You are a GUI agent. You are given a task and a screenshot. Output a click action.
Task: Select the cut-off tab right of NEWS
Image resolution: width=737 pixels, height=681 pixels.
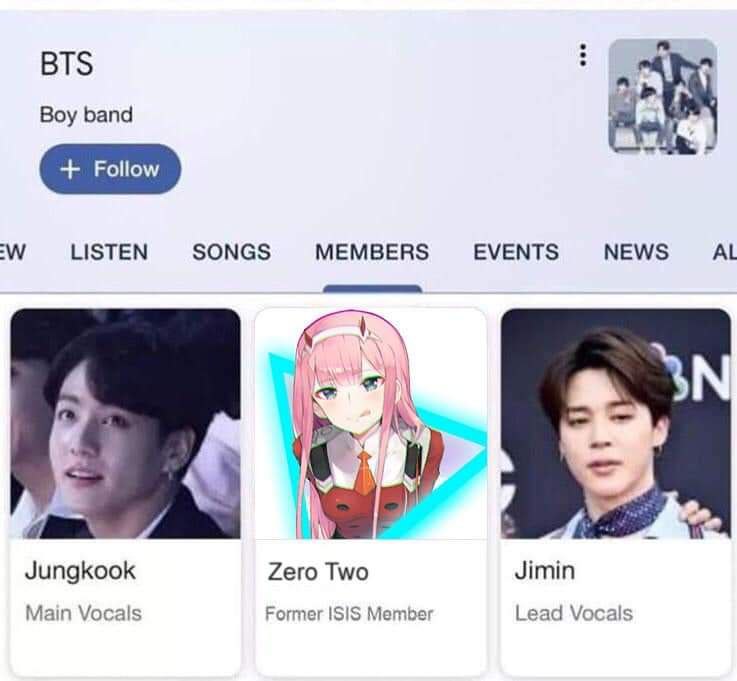click(x=724, y=252)
